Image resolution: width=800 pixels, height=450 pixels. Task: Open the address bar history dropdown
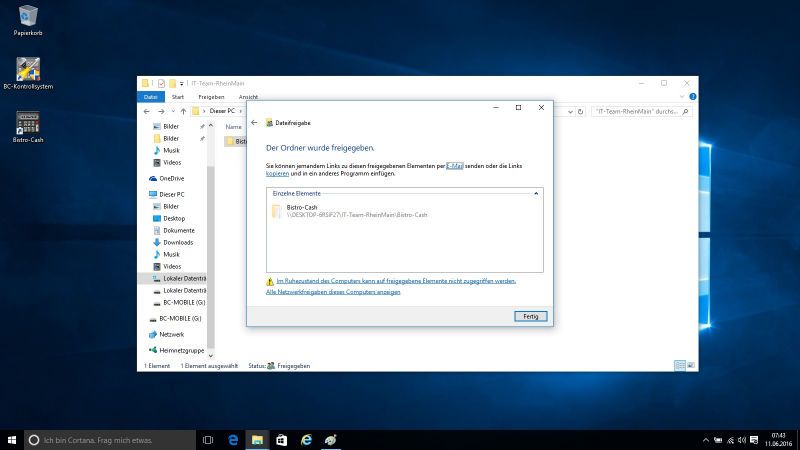tap(570, 111)
